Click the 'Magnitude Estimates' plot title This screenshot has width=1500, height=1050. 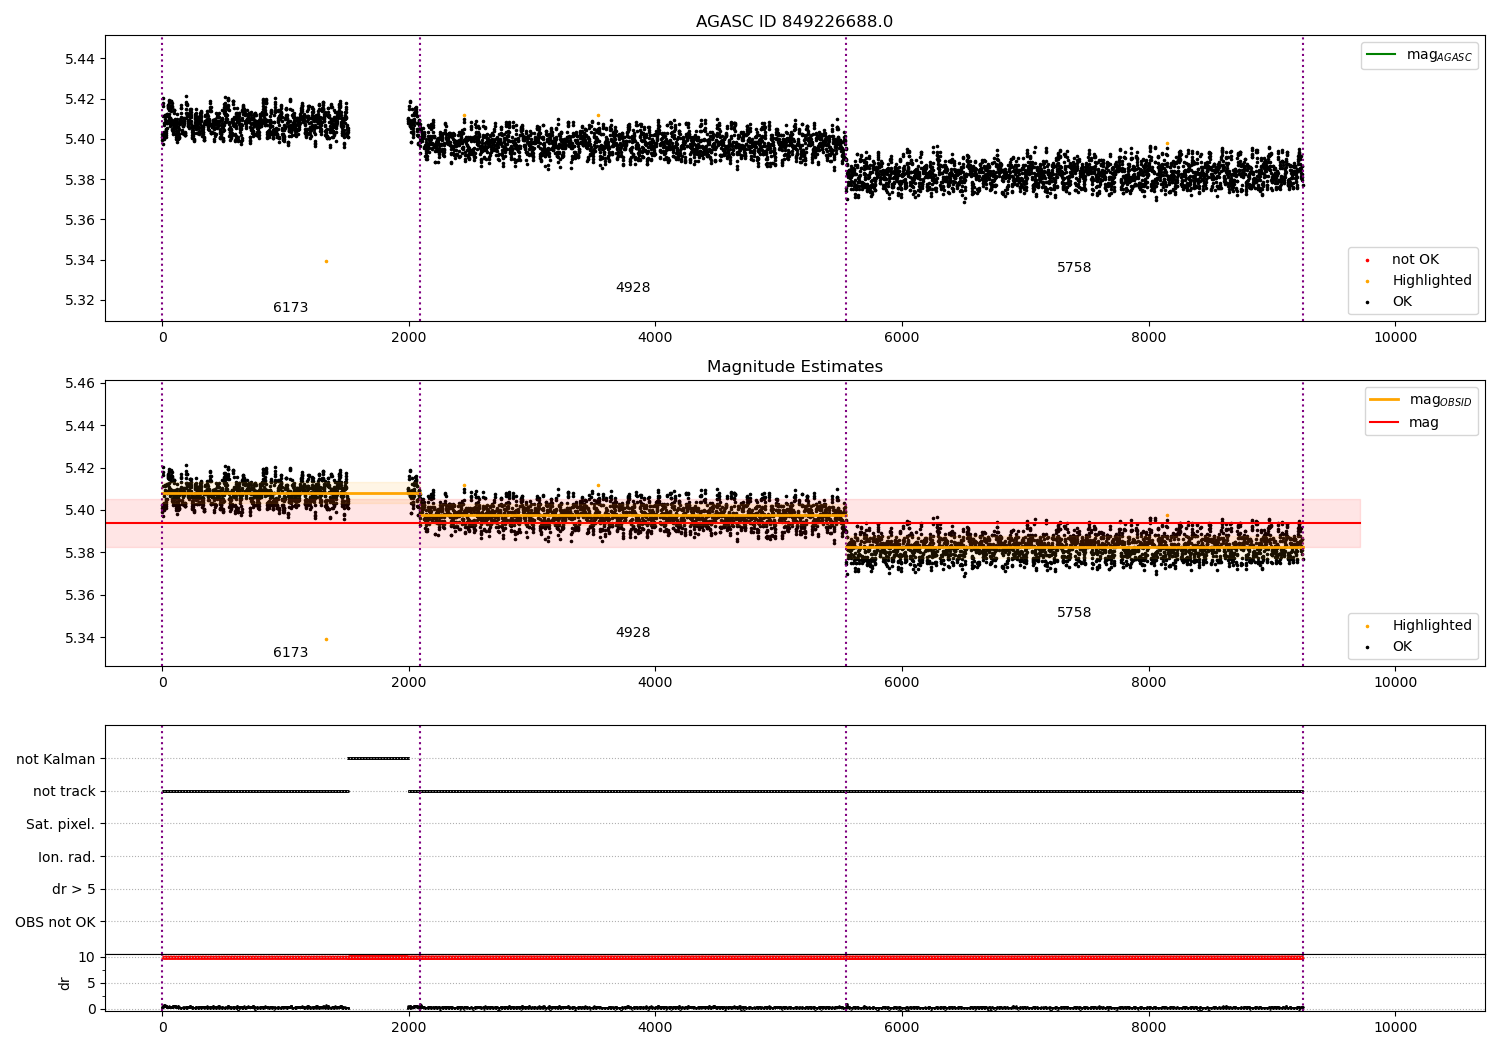[794, 367]
